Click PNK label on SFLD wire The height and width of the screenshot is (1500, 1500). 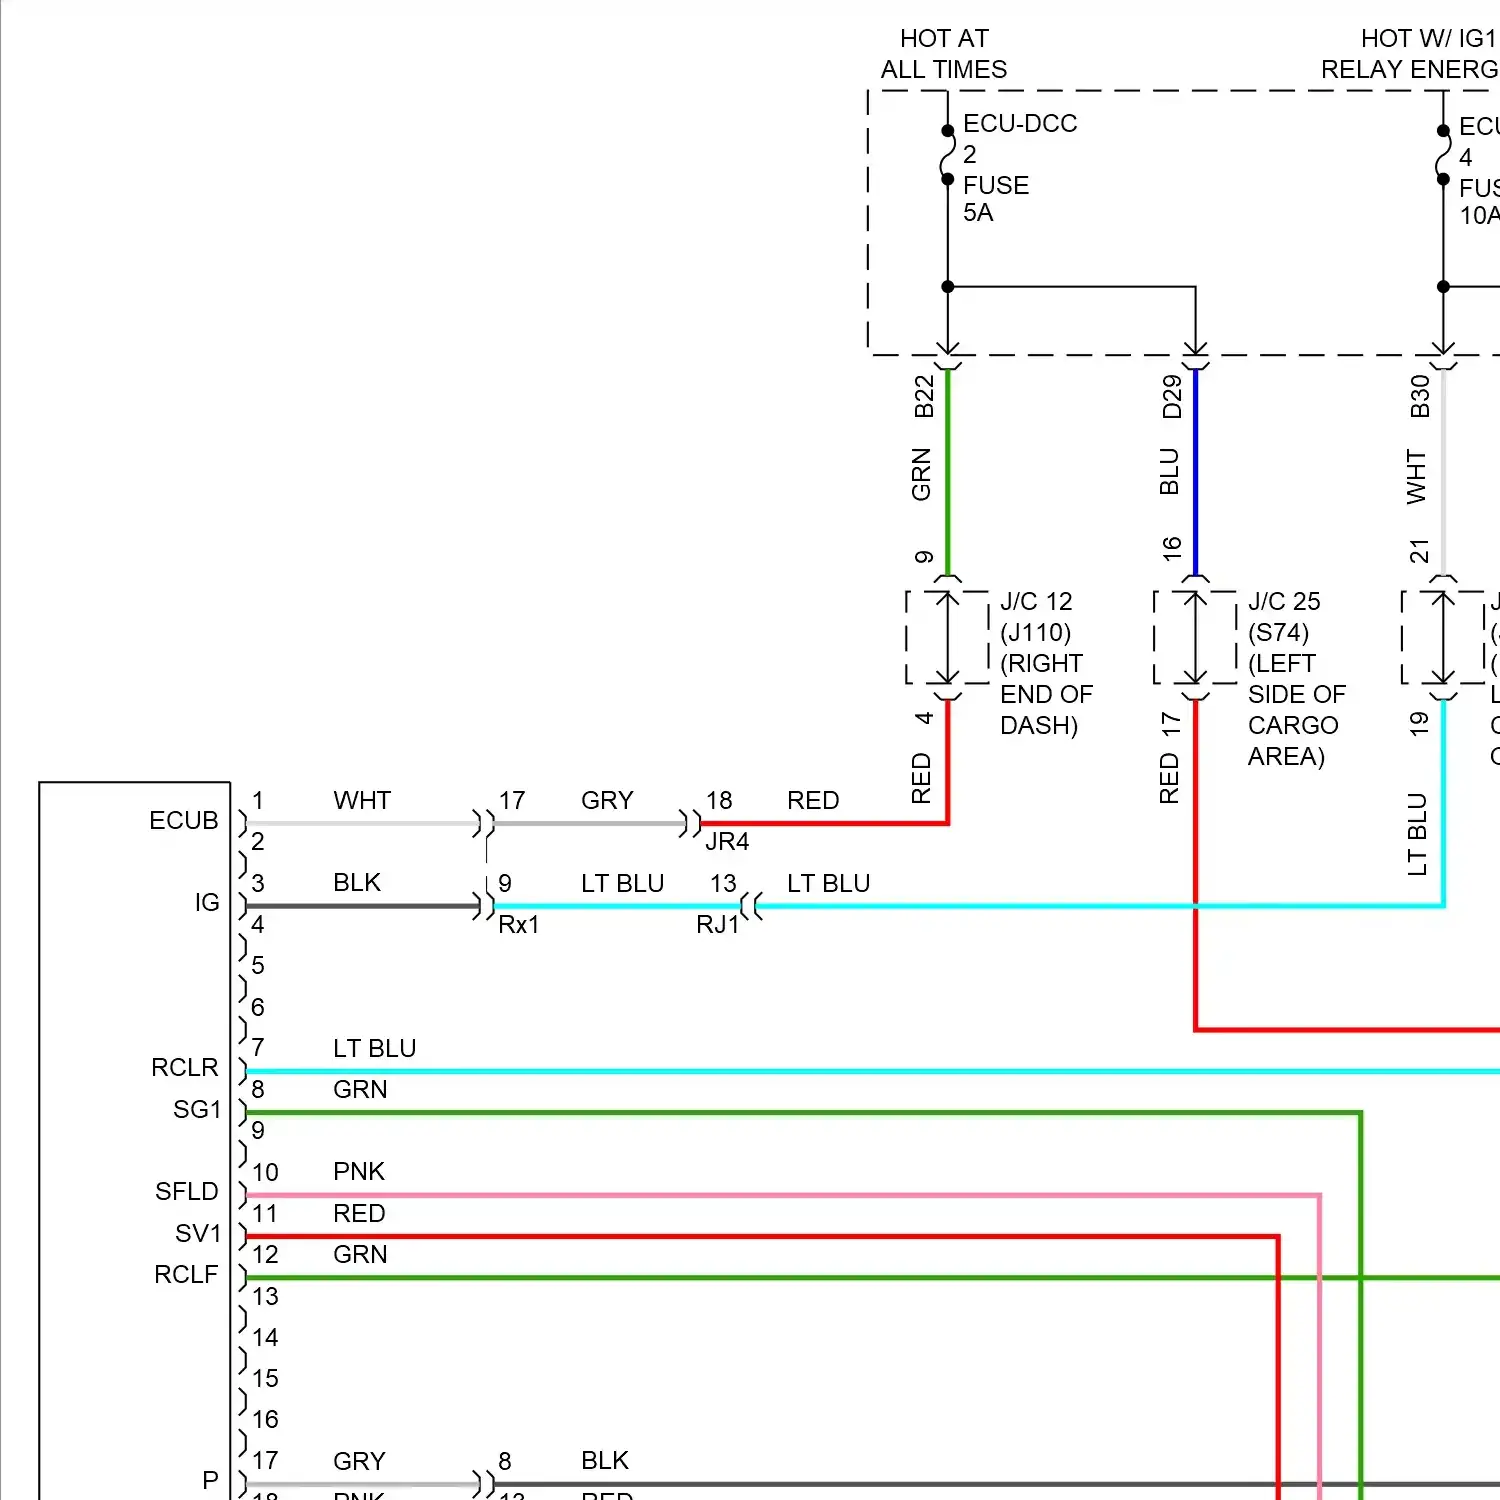(x=359, y=1171)
